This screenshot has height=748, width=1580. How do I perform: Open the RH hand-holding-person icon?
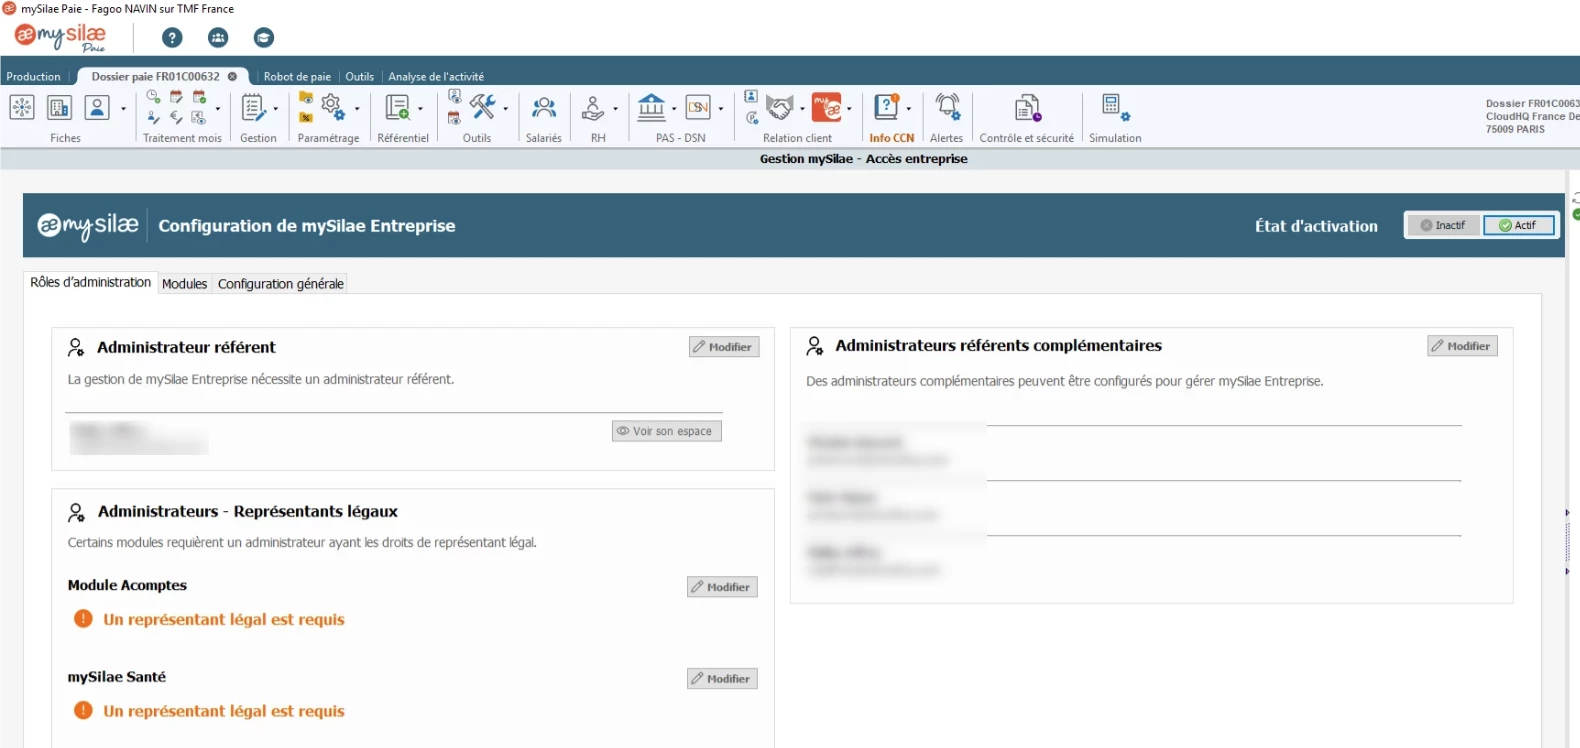click(x=593, y=107)
